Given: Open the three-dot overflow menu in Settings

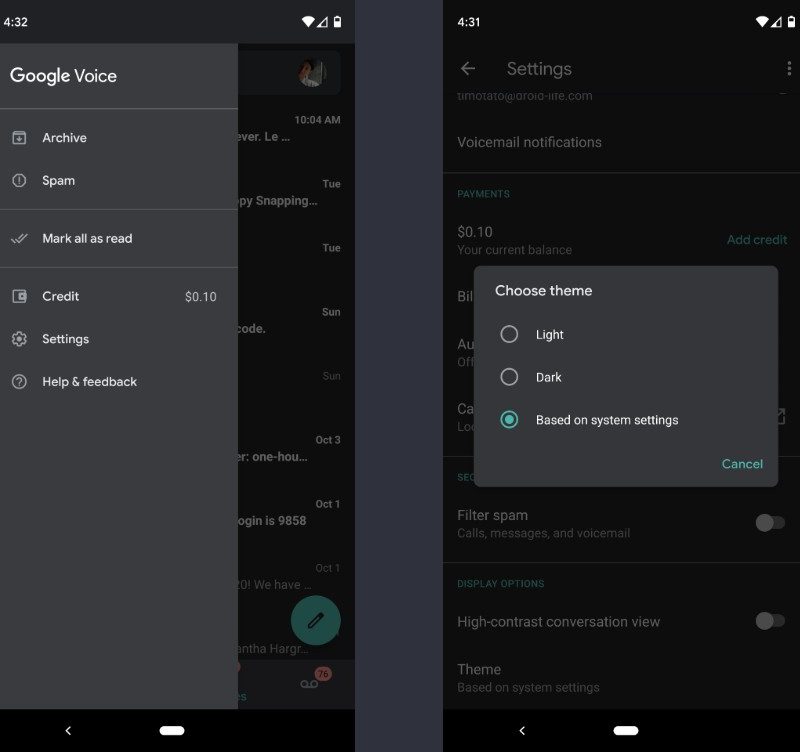Looking at the screenshot, I should tap(789, 68).
